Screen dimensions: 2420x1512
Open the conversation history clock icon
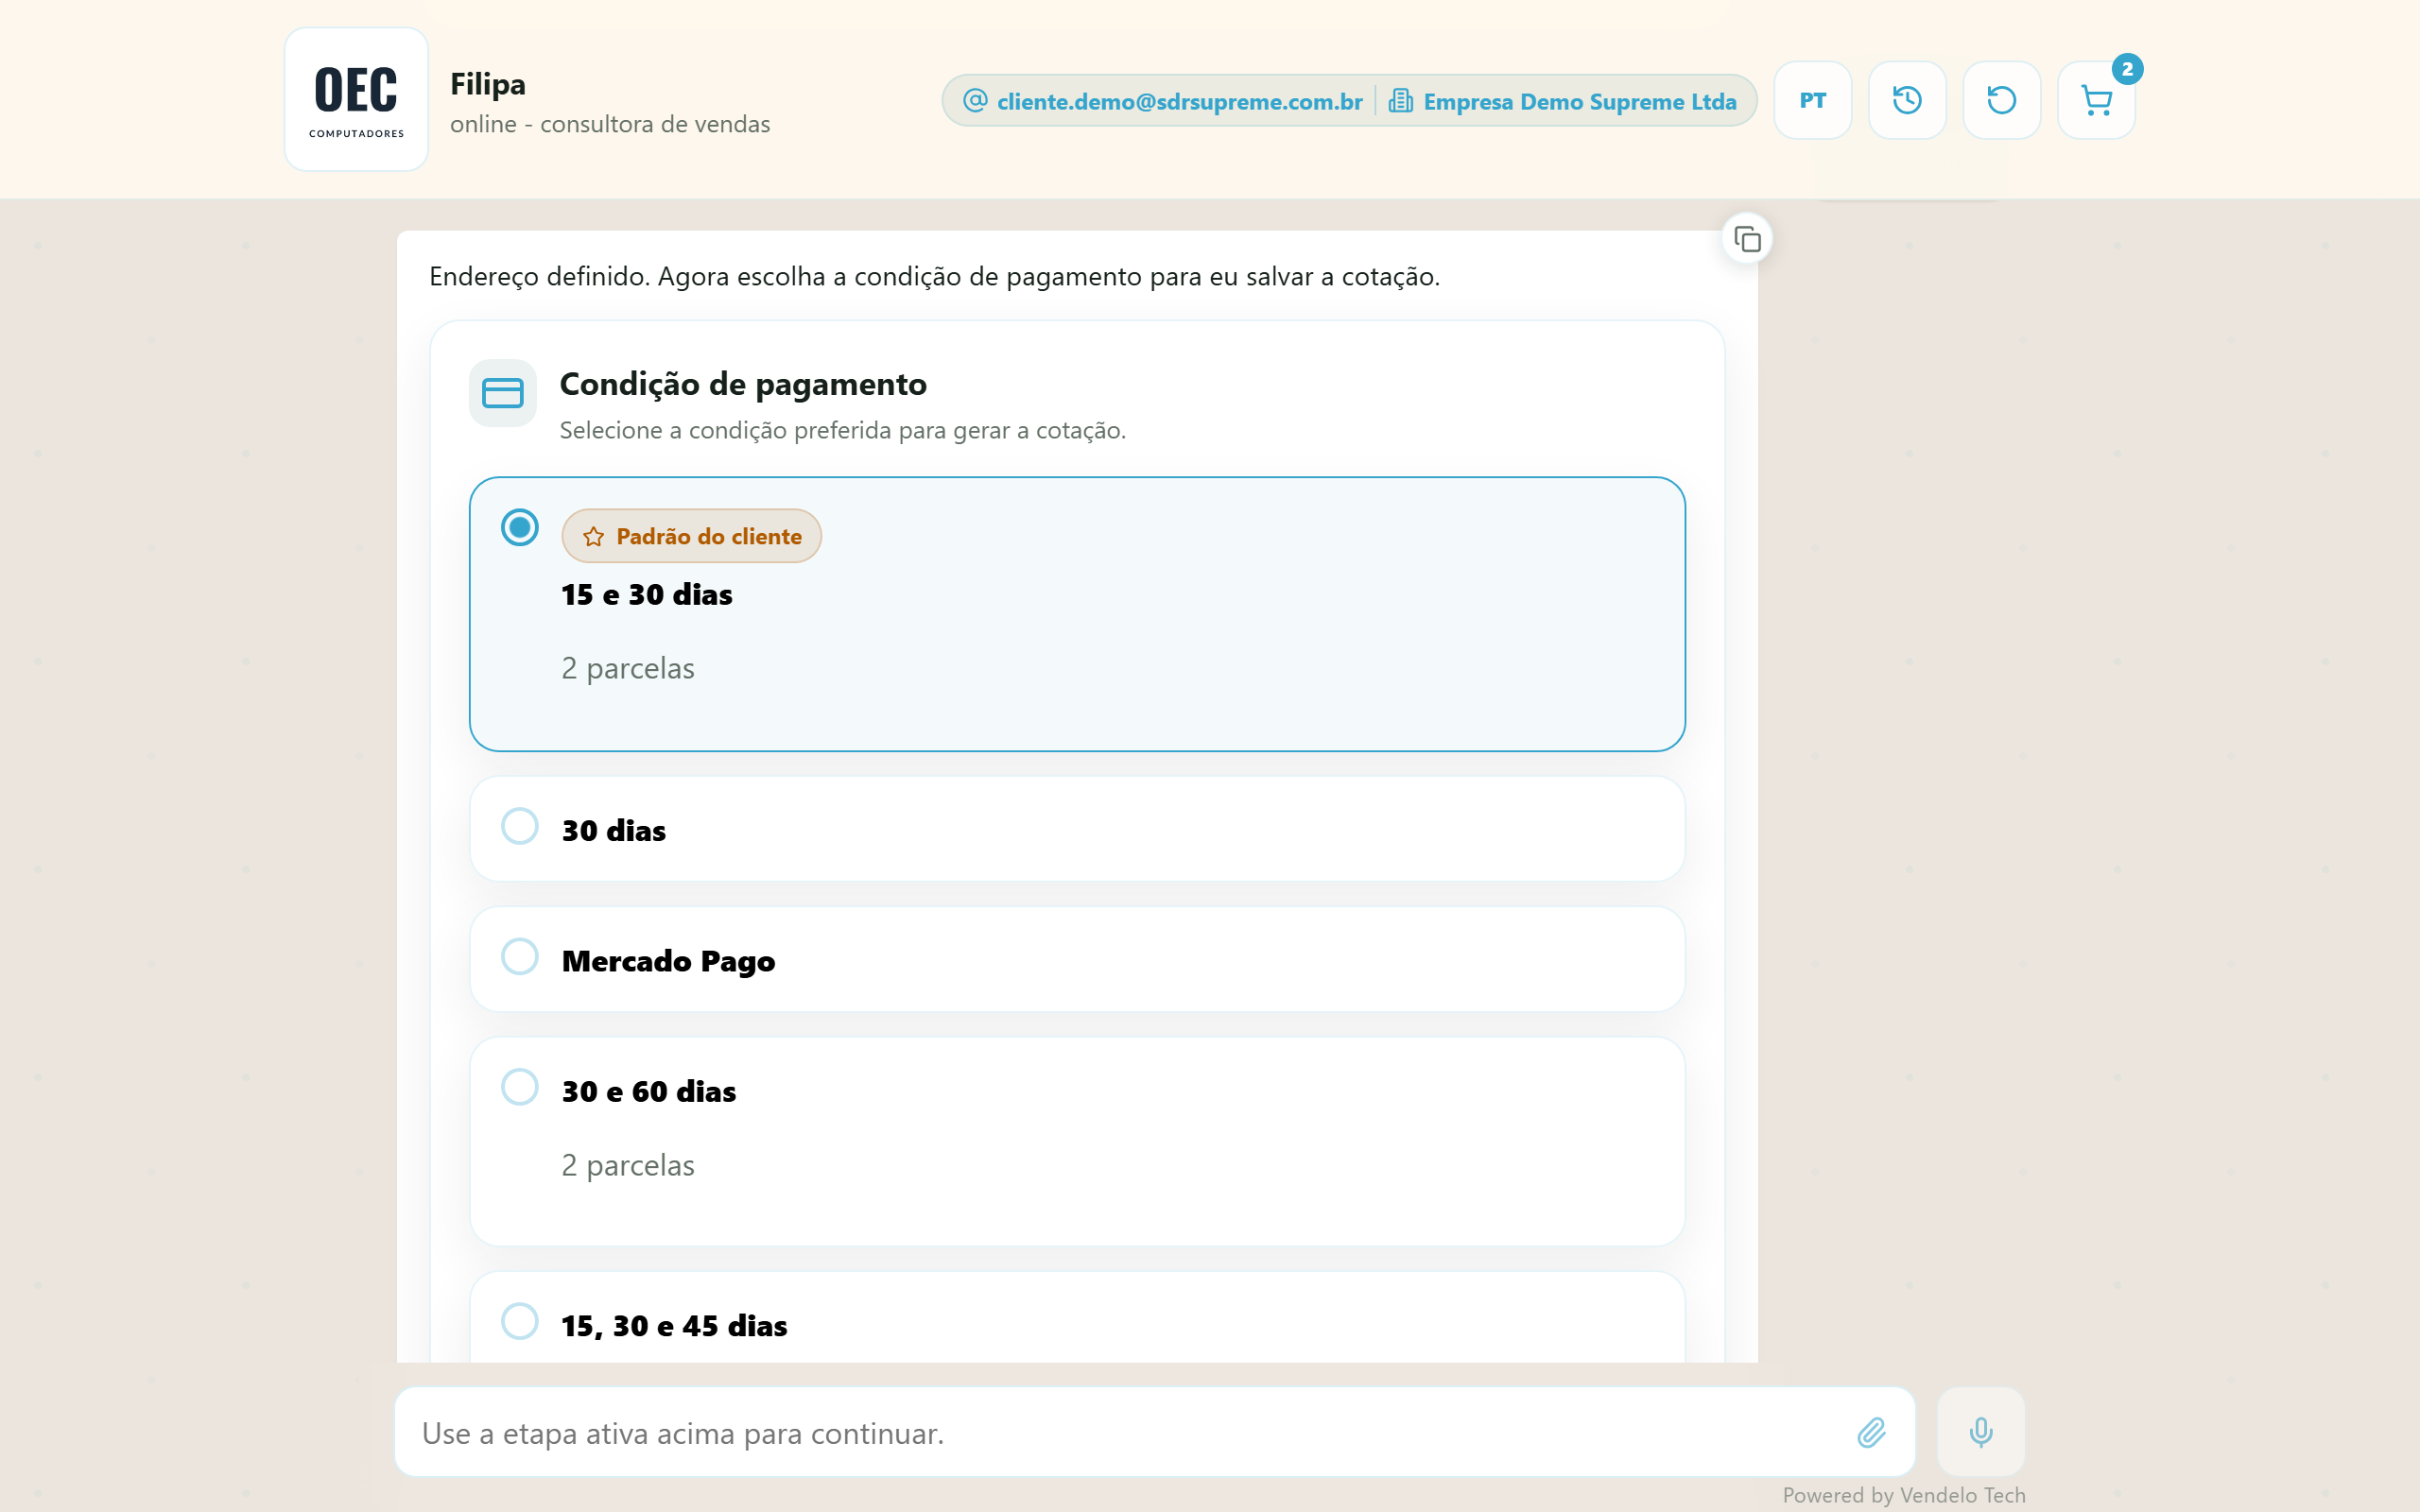click(1907, 100)
